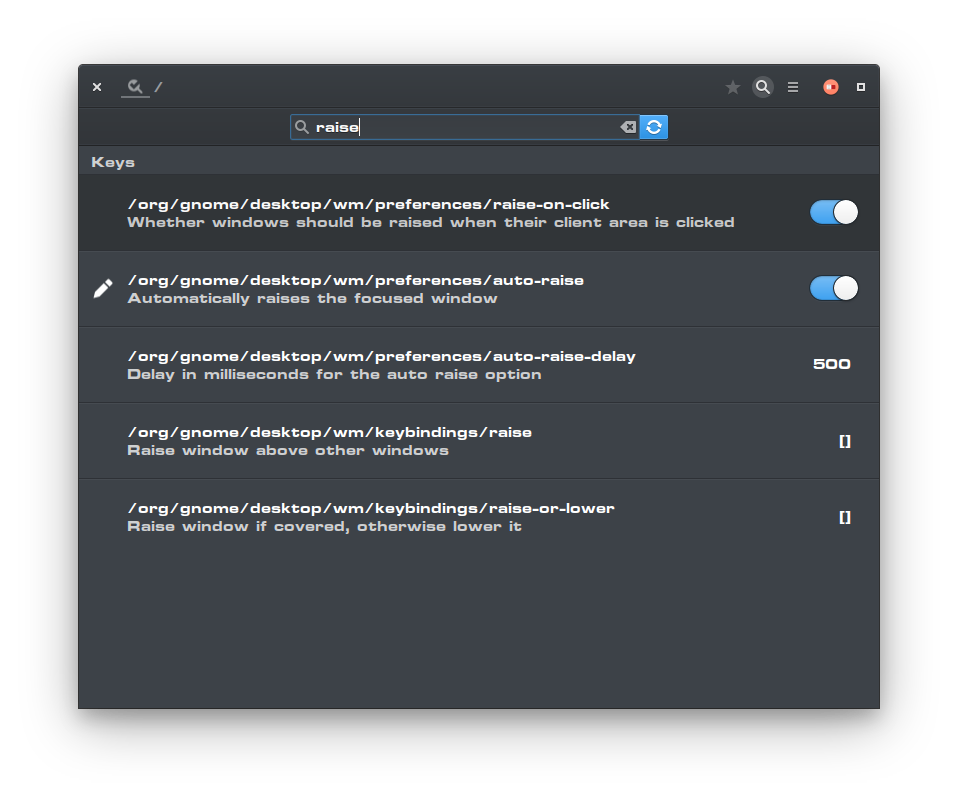Image resolution: width=958 pixels, height=801 pixels.
Task: Turn off the auto-raise switch
Action: point(833,288)
